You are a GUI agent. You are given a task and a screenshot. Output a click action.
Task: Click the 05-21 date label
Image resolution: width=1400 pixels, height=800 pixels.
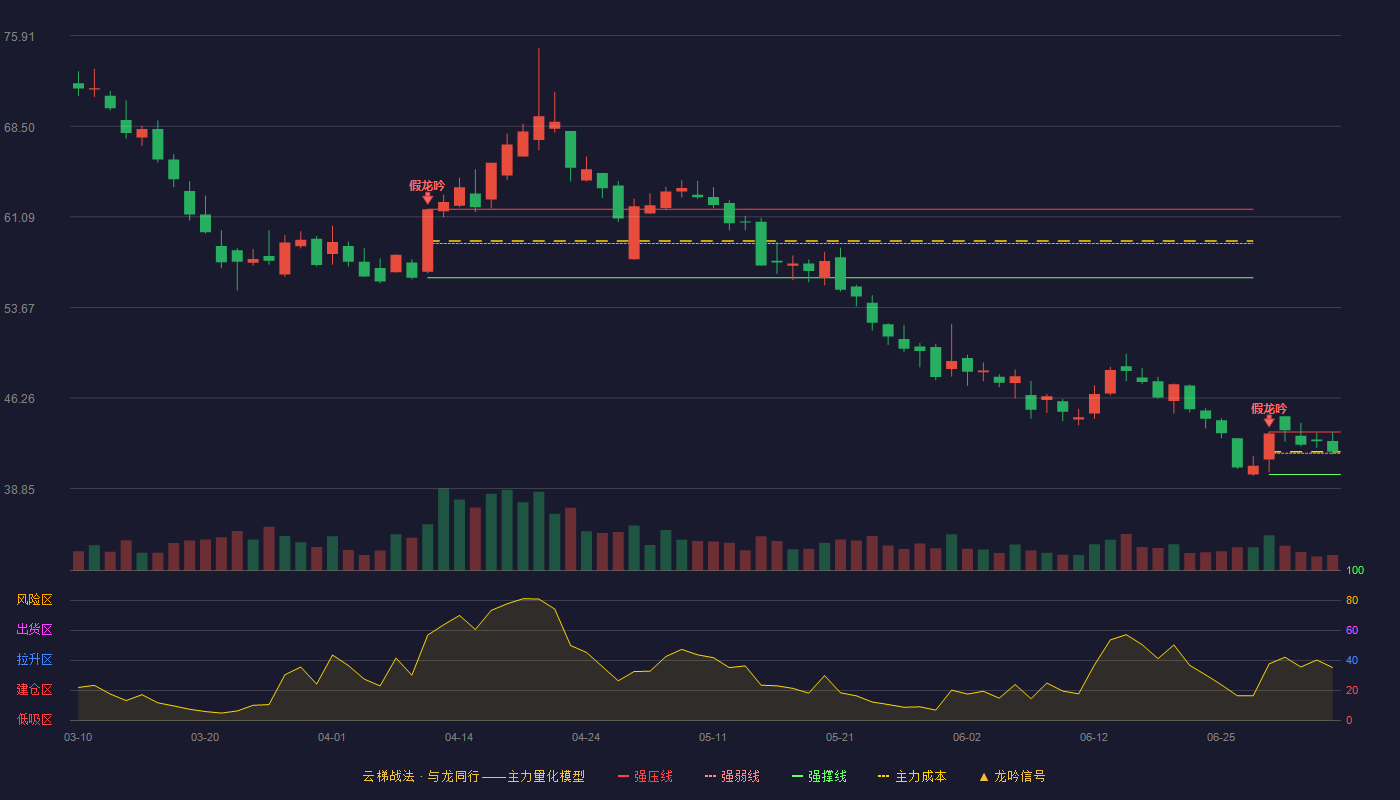click(x=840, y=737)
